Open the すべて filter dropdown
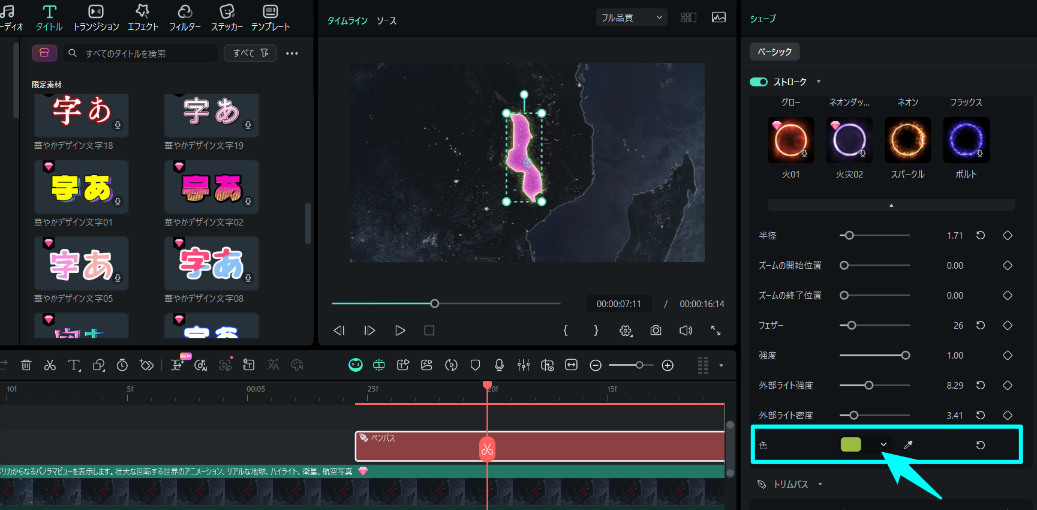This screenshot has height=510, width=1037. pyautogui.click(x=250, y=54)
